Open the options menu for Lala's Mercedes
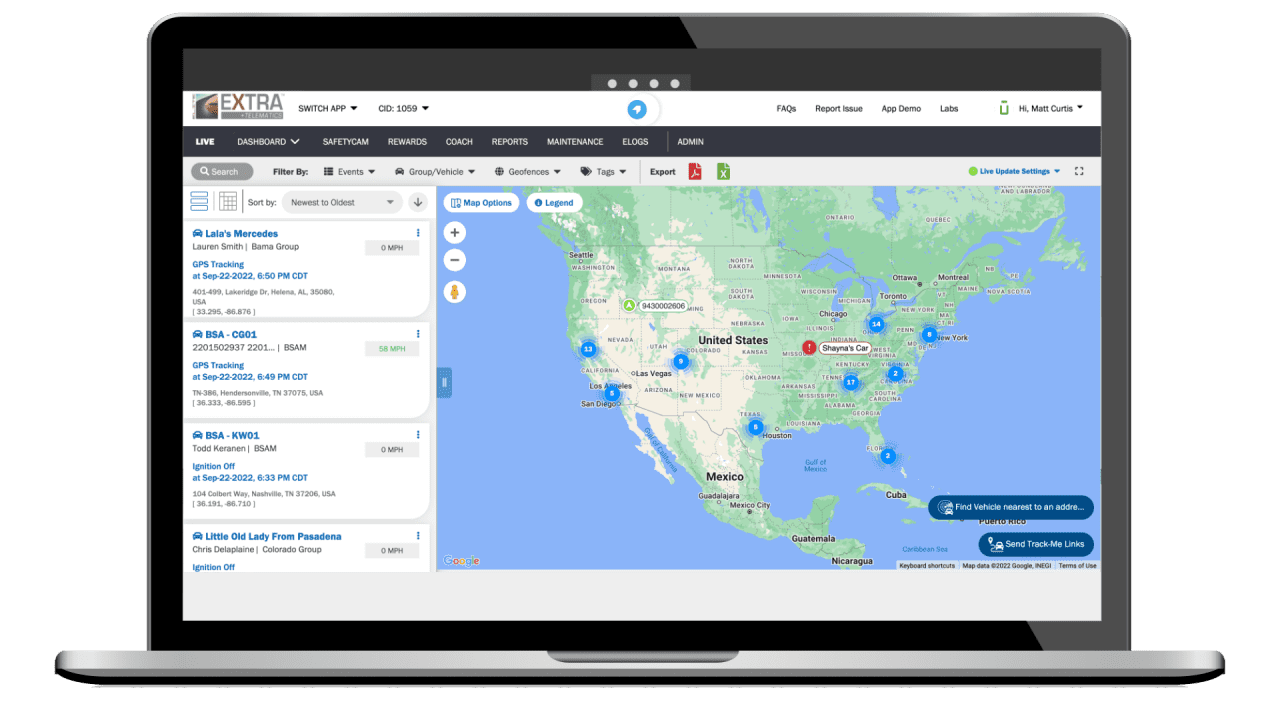Image resolution: width=1280 pixels, height=720 pixels. pyautogui.click(x=417, y=232)
